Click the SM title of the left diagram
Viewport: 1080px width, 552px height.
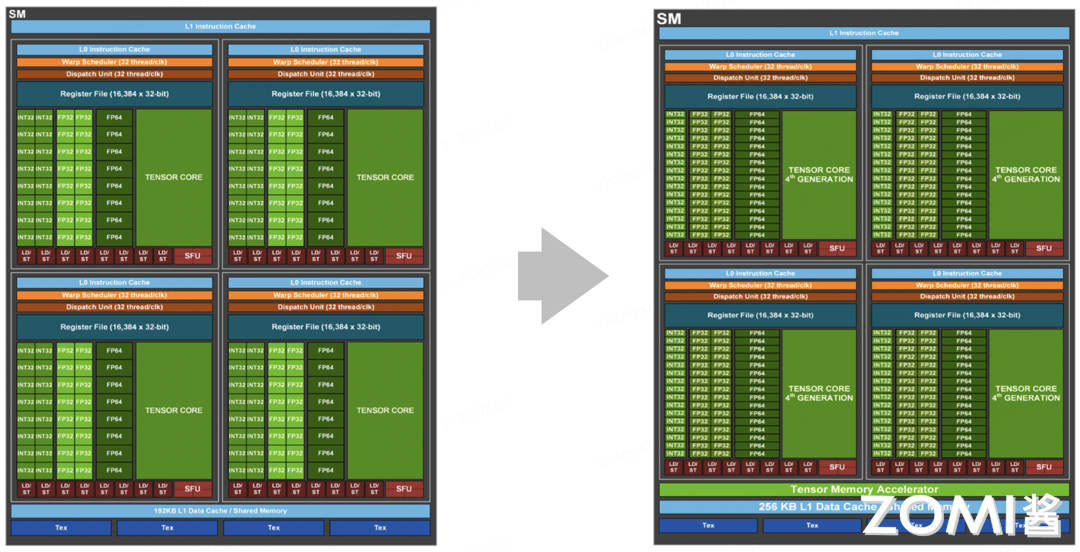coord(17,11)
